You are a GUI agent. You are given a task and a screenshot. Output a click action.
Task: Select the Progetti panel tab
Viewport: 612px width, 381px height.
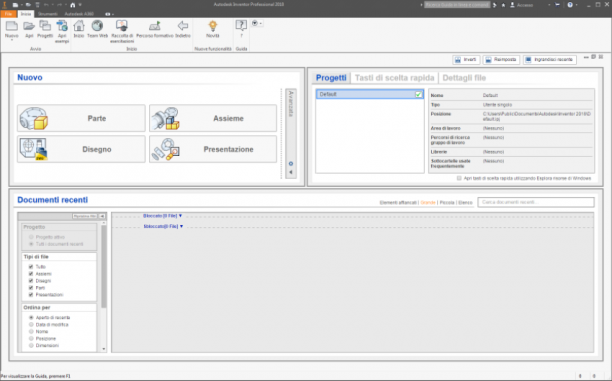point(331,78)
